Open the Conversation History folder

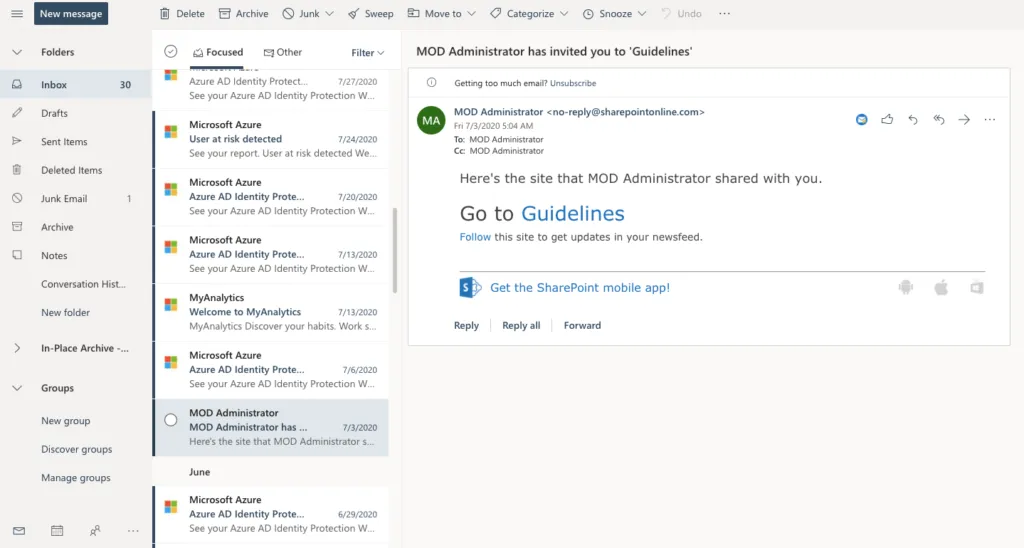pyautogui.click(x=76, y=284)
